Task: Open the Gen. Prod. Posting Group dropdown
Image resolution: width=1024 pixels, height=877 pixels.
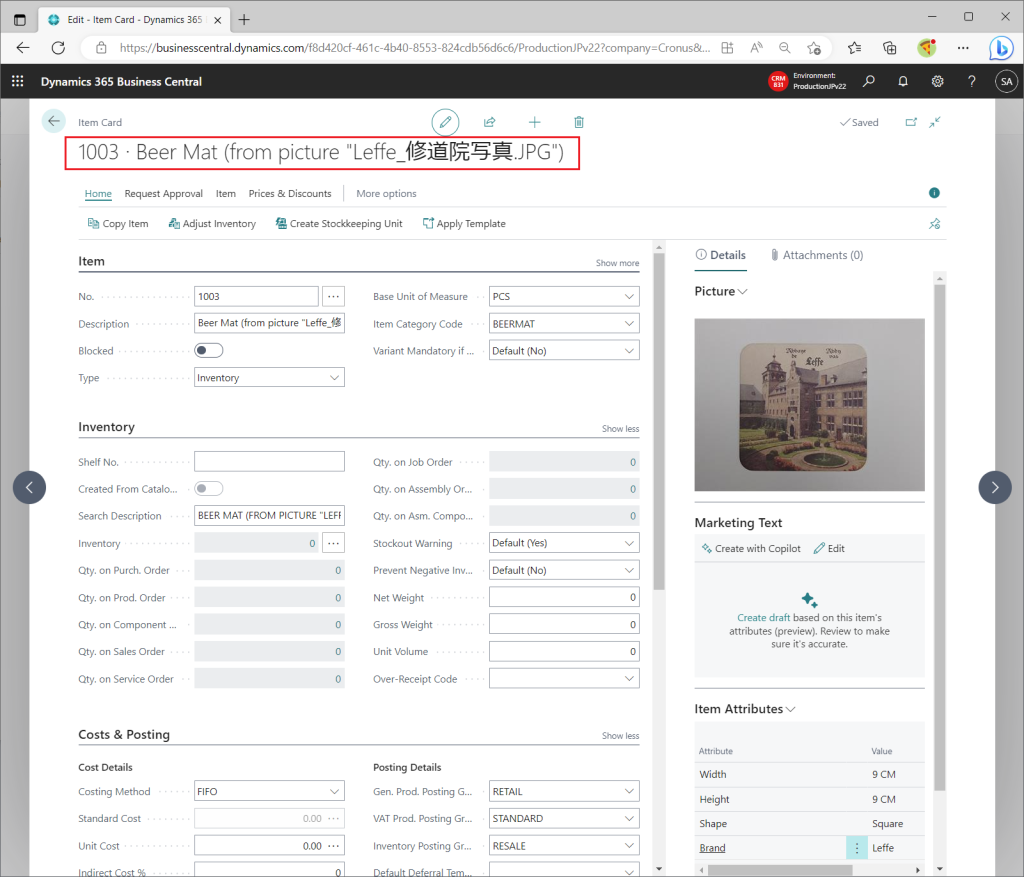Action: click(x=629, y=791)
